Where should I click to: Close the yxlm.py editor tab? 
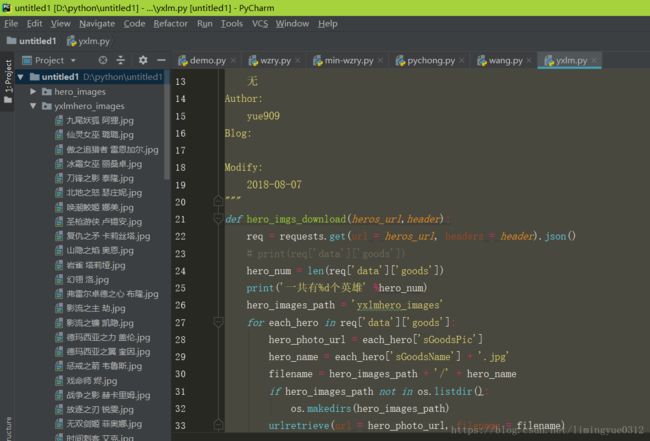pos(594,61)
